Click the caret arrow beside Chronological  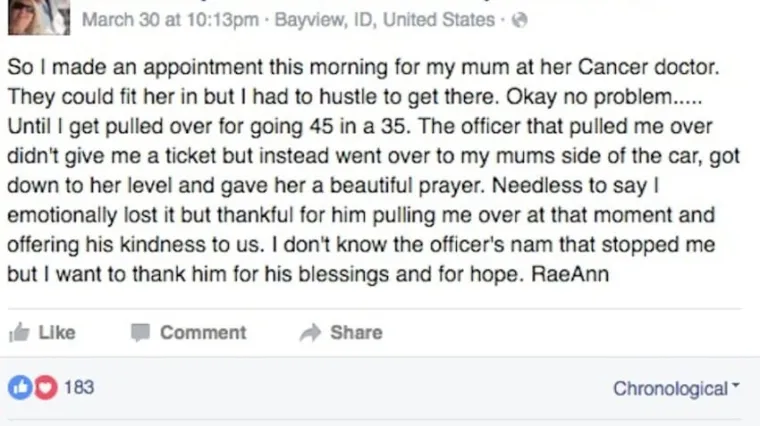click(737, 386)
